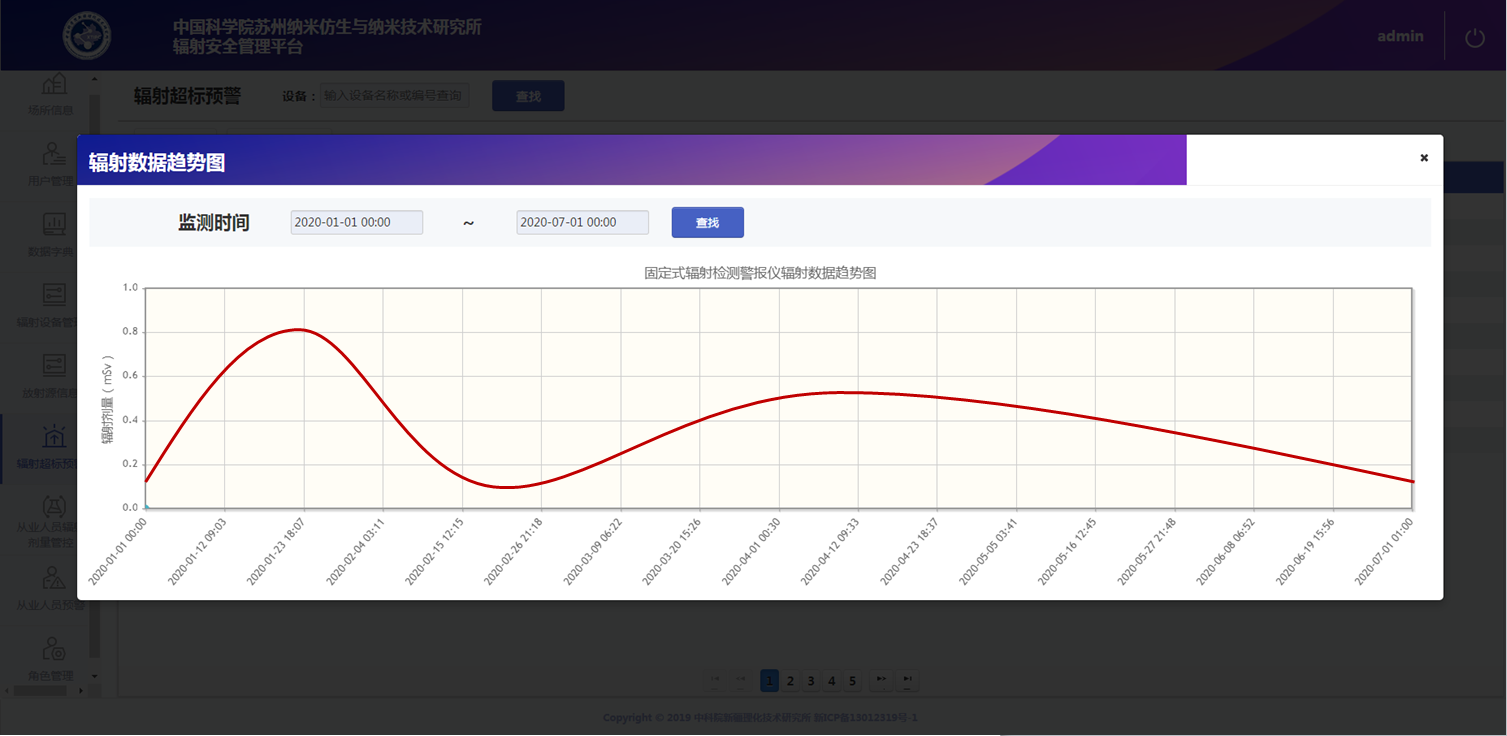Click the start time field 2020-01-01 00:00

[x=356, y=222]
